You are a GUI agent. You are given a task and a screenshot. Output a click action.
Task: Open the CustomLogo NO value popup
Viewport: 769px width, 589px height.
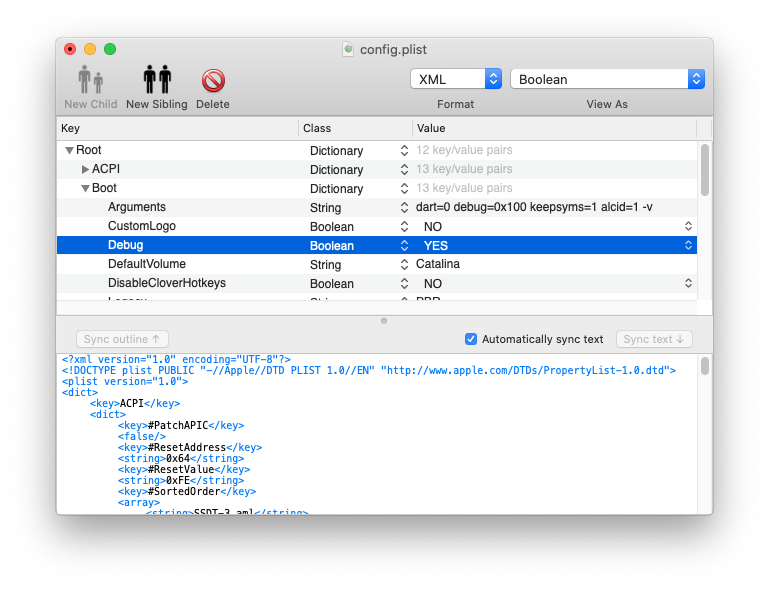click(x=688, y=226)
